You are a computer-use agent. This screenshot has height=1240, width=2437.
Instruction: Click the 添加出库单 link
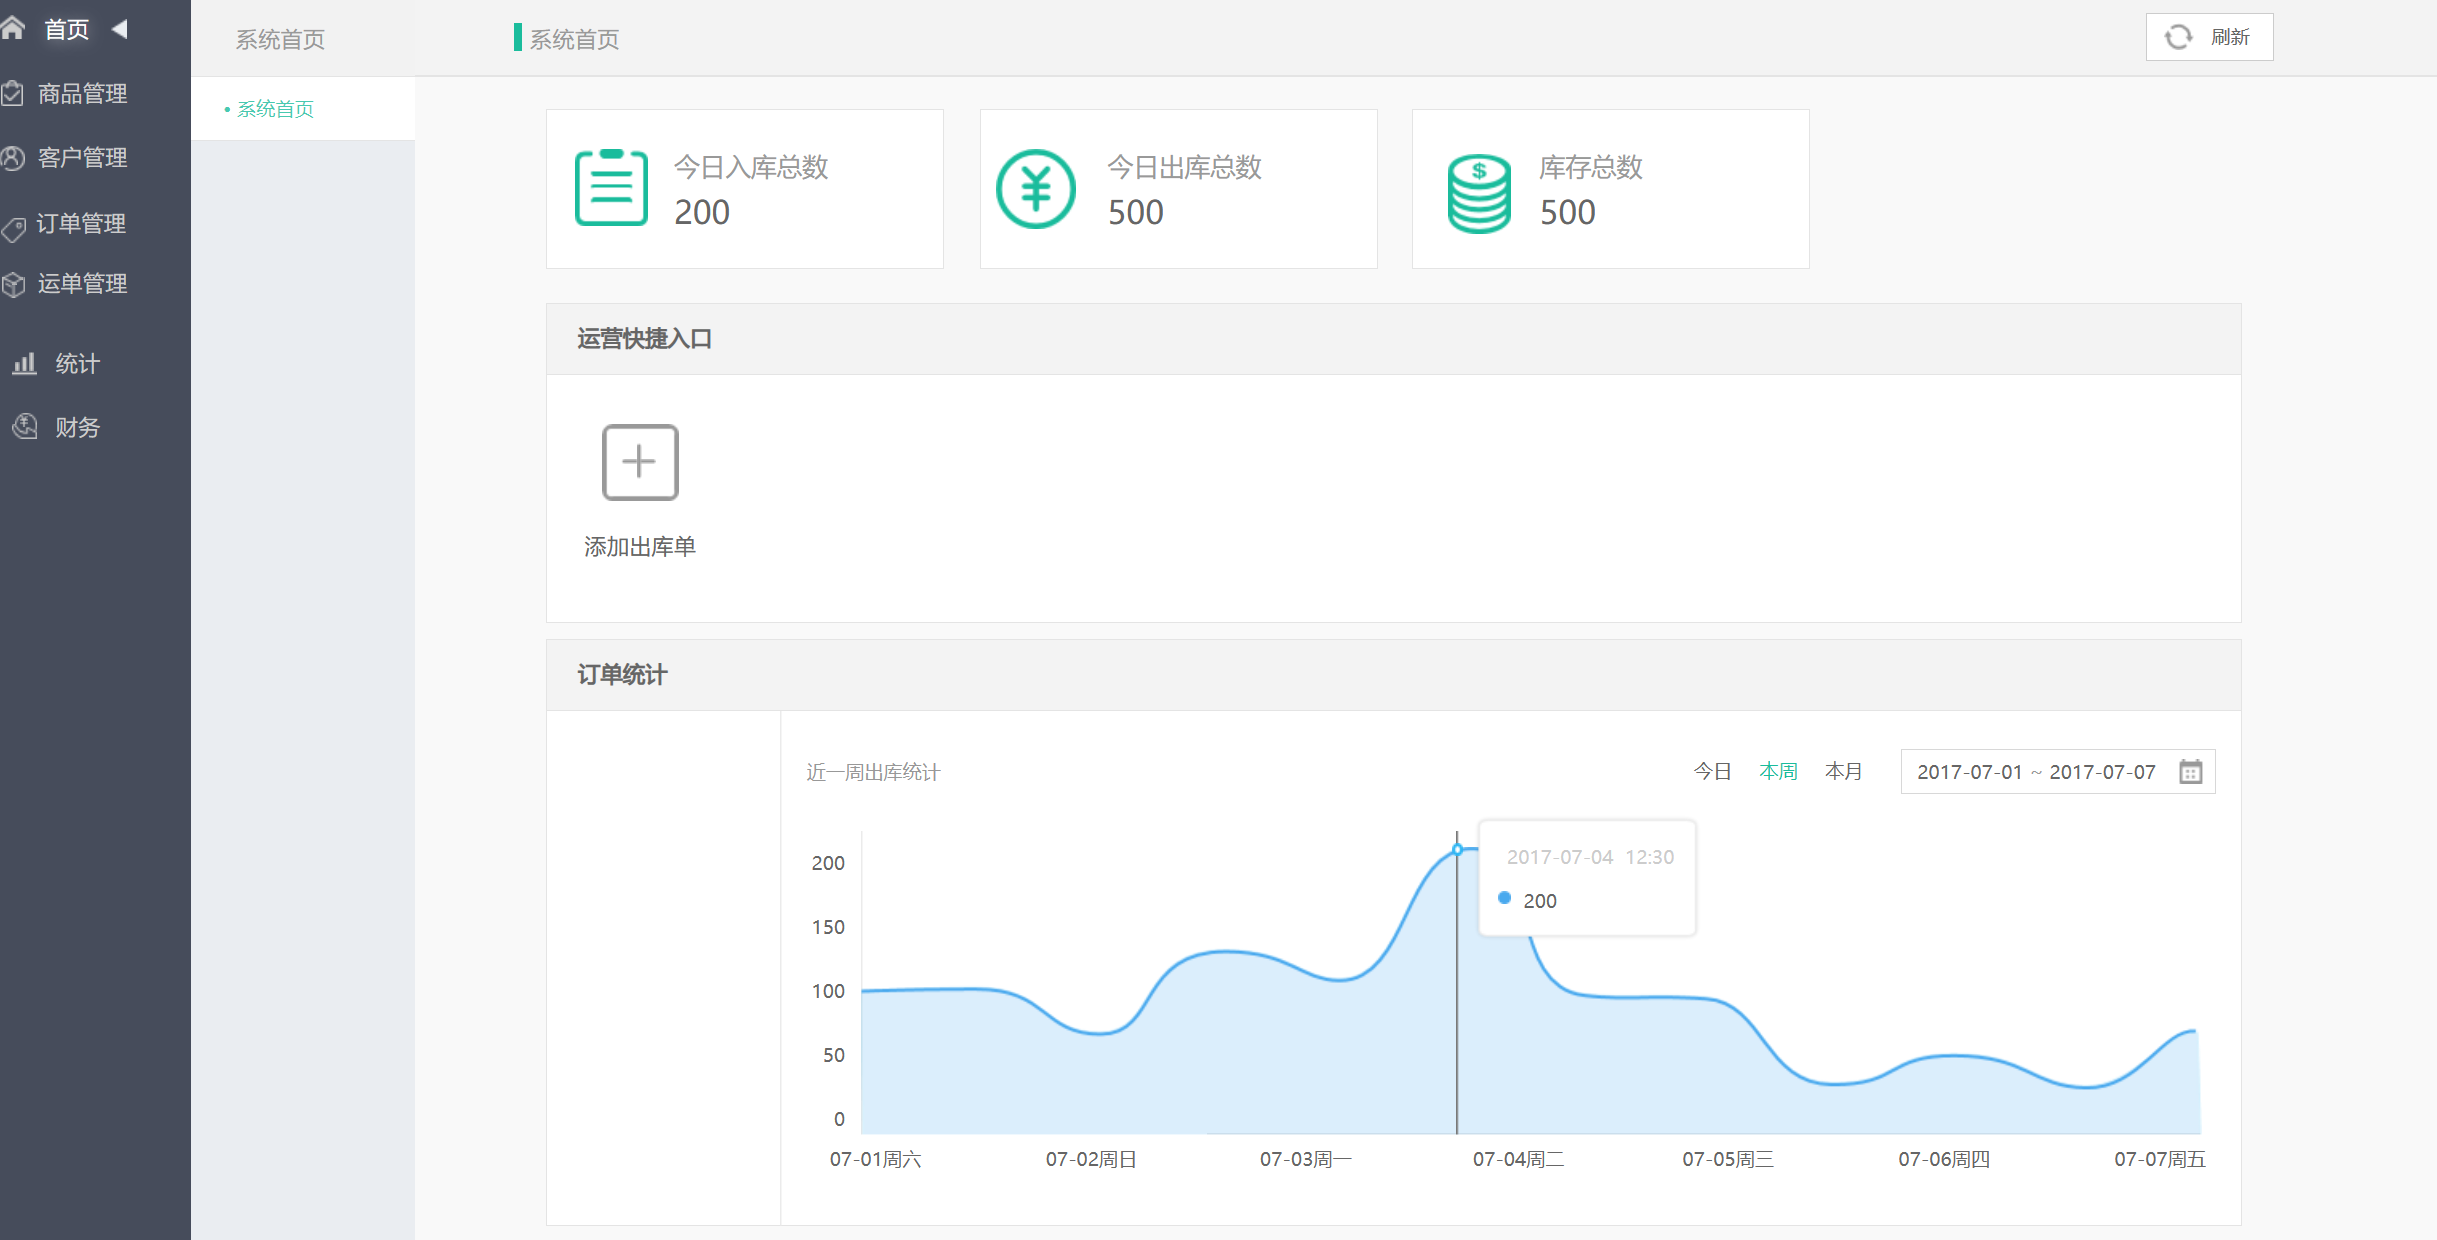click(640, 547)
